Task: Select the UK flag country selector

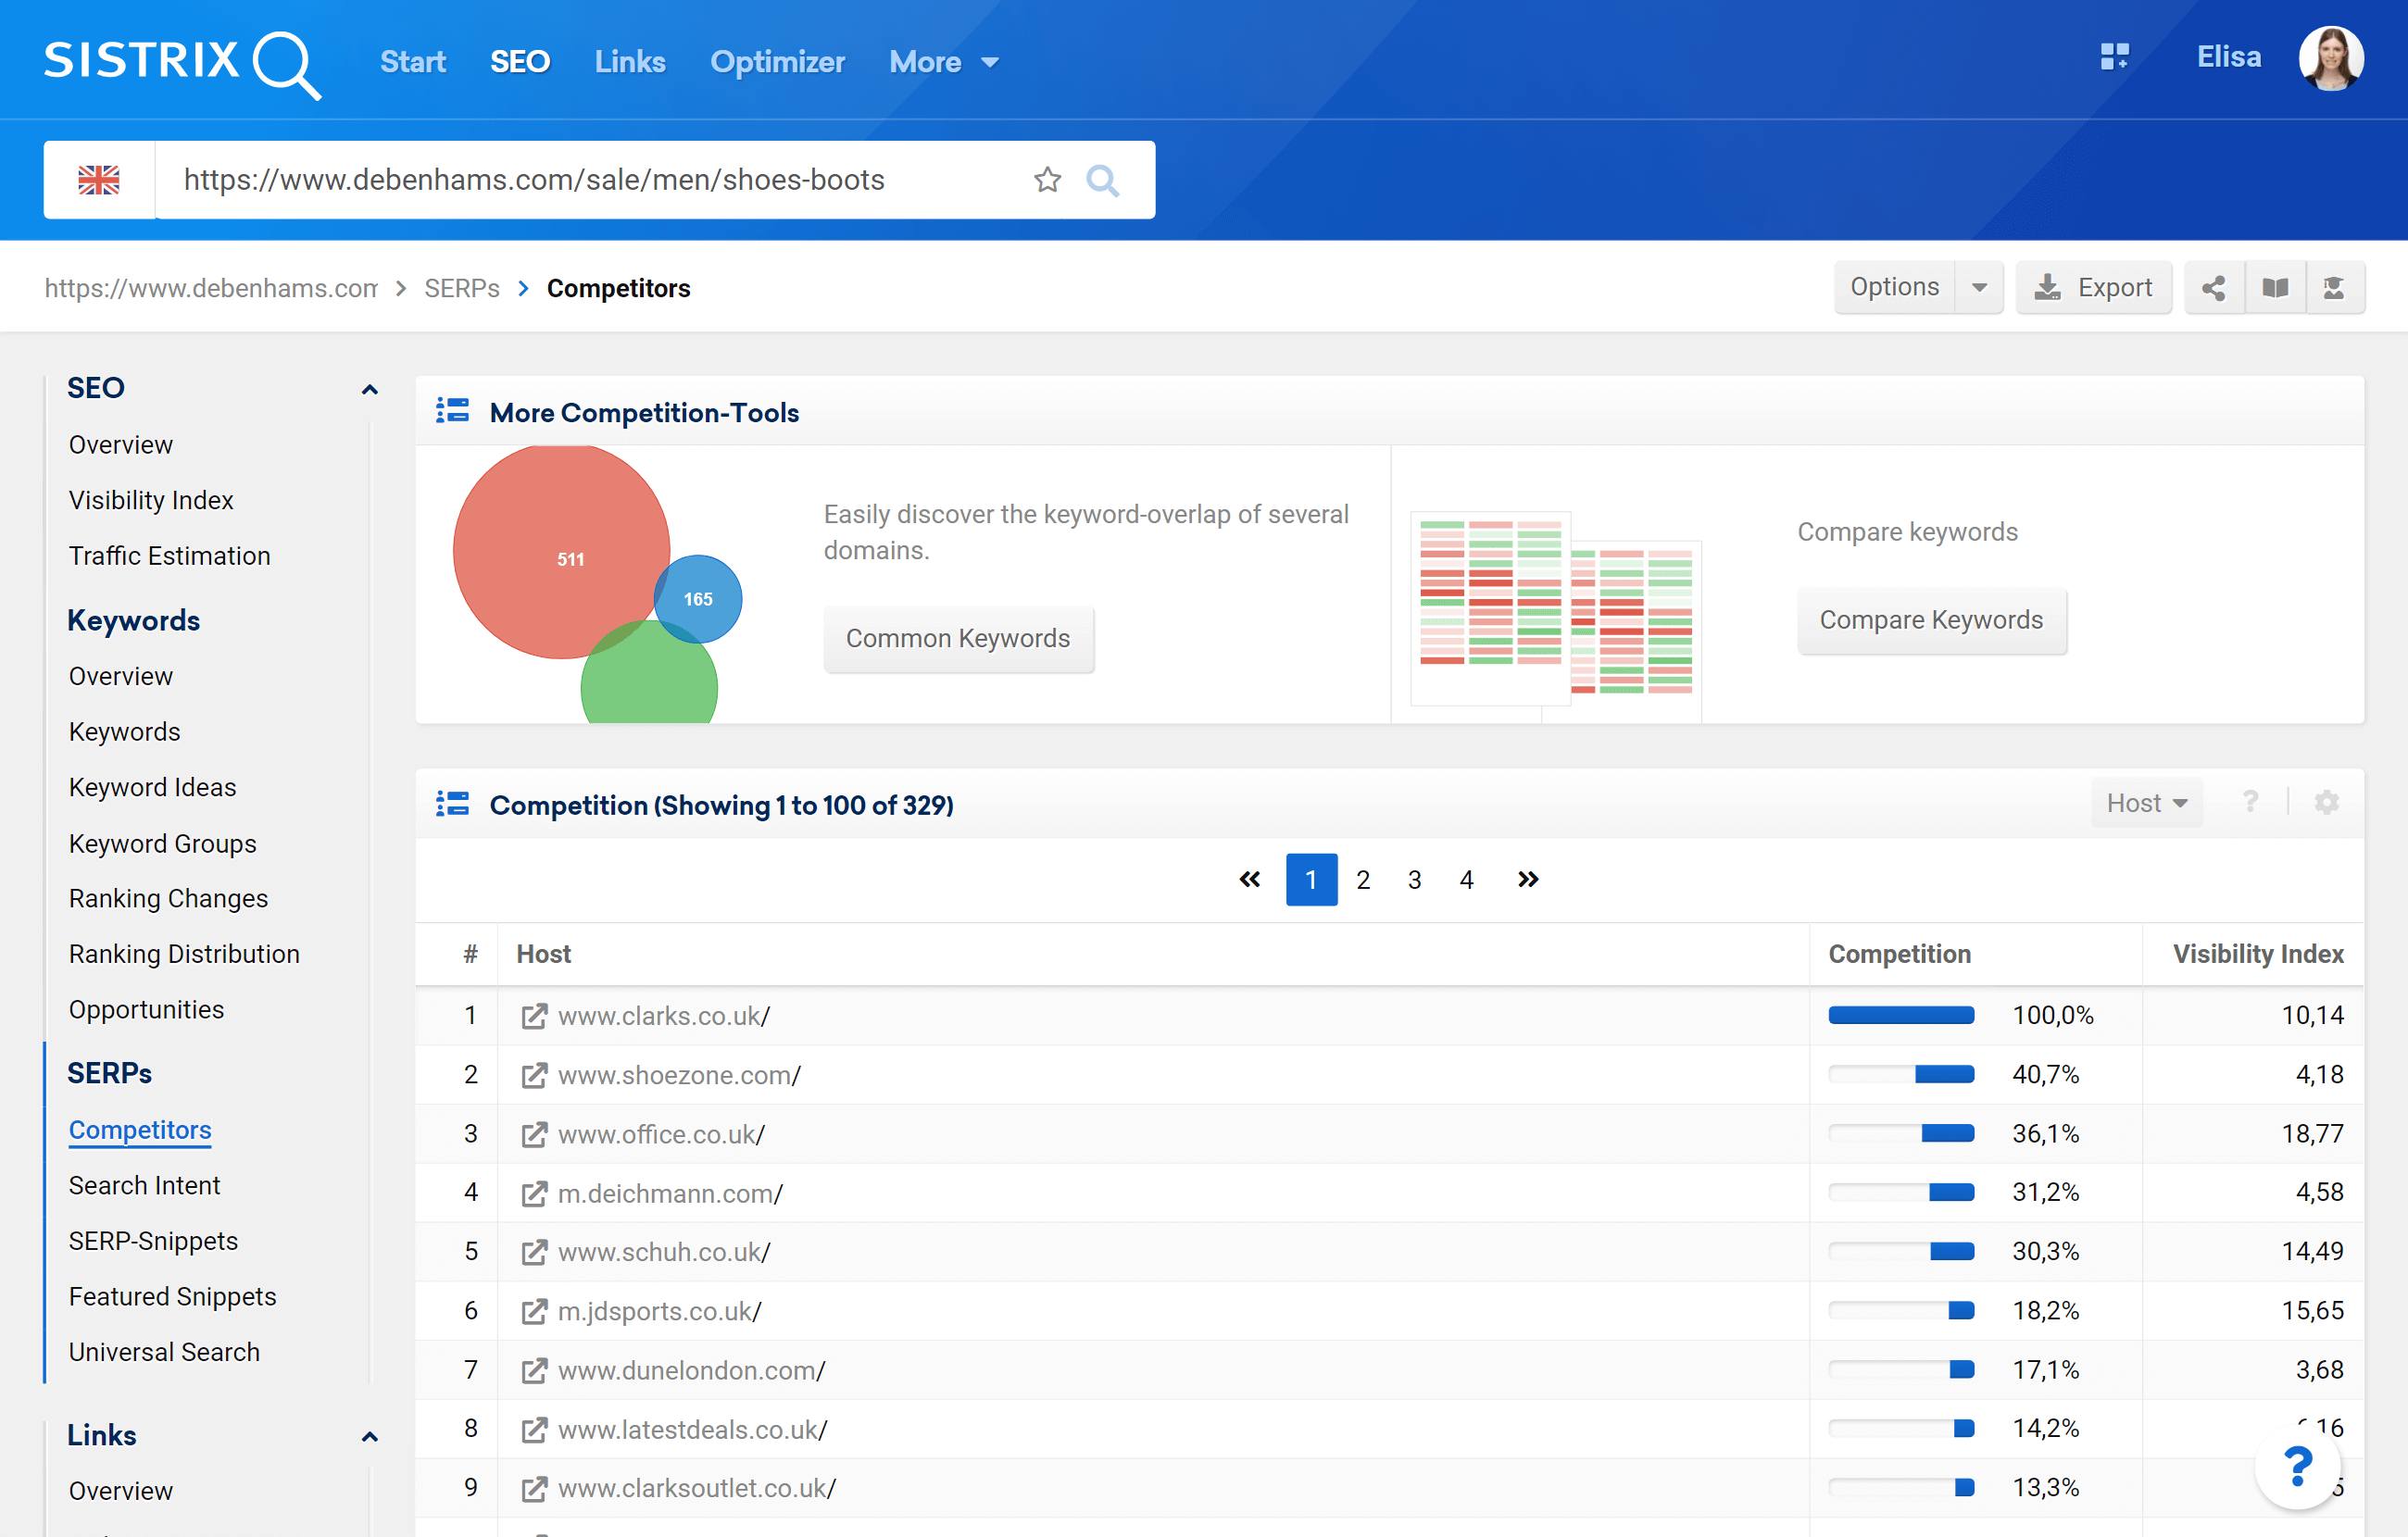Action: click(x=99, y=180)
